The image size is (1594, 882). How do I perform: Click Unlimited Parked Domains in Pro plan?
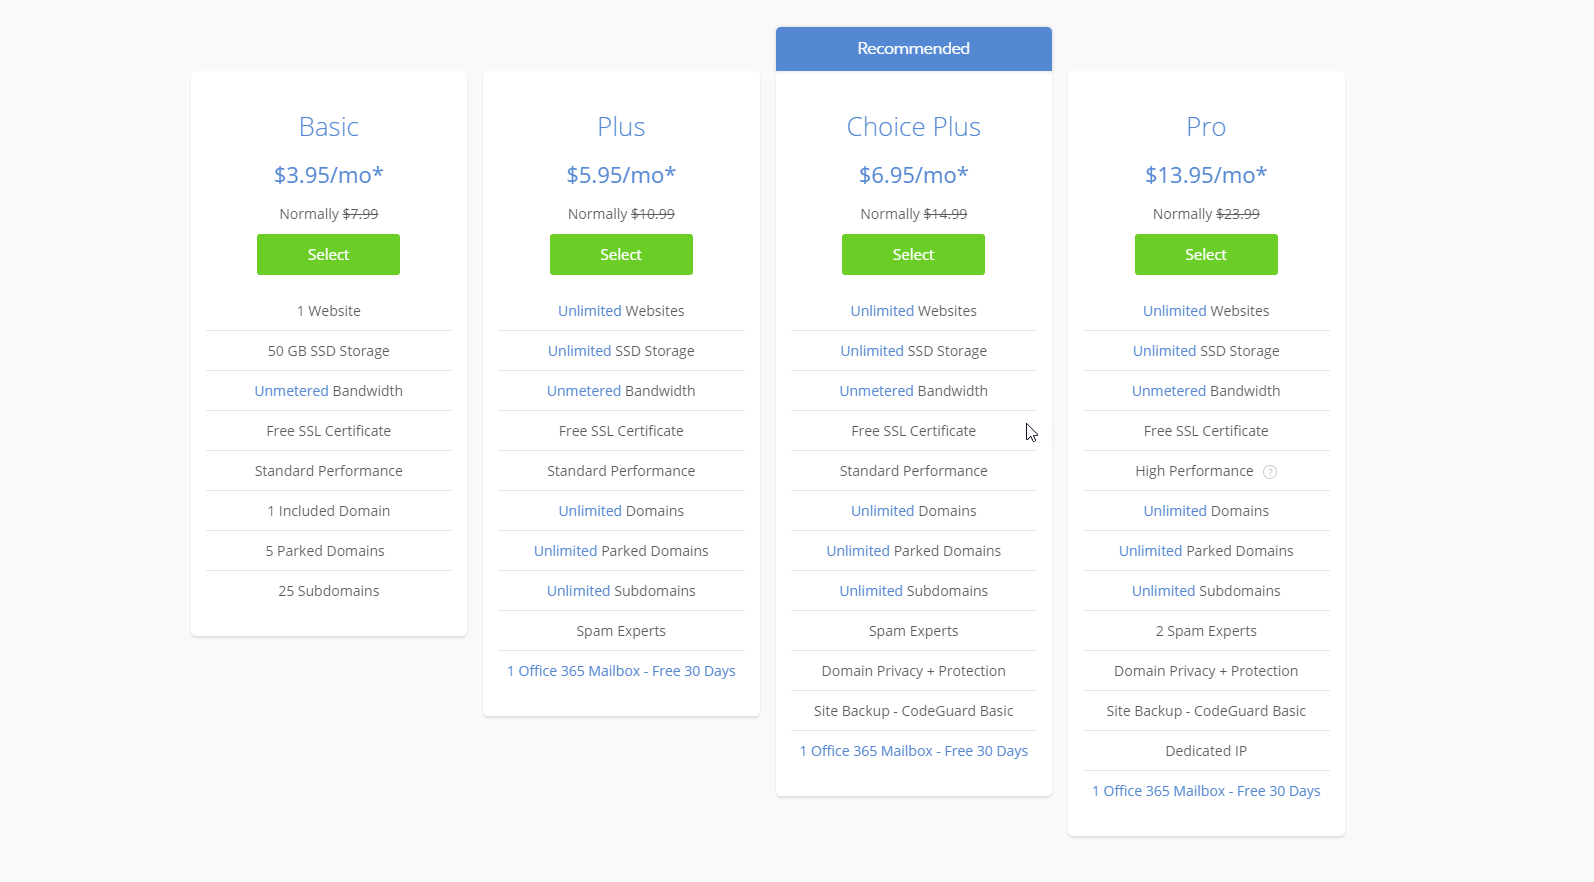(1206, 551)
